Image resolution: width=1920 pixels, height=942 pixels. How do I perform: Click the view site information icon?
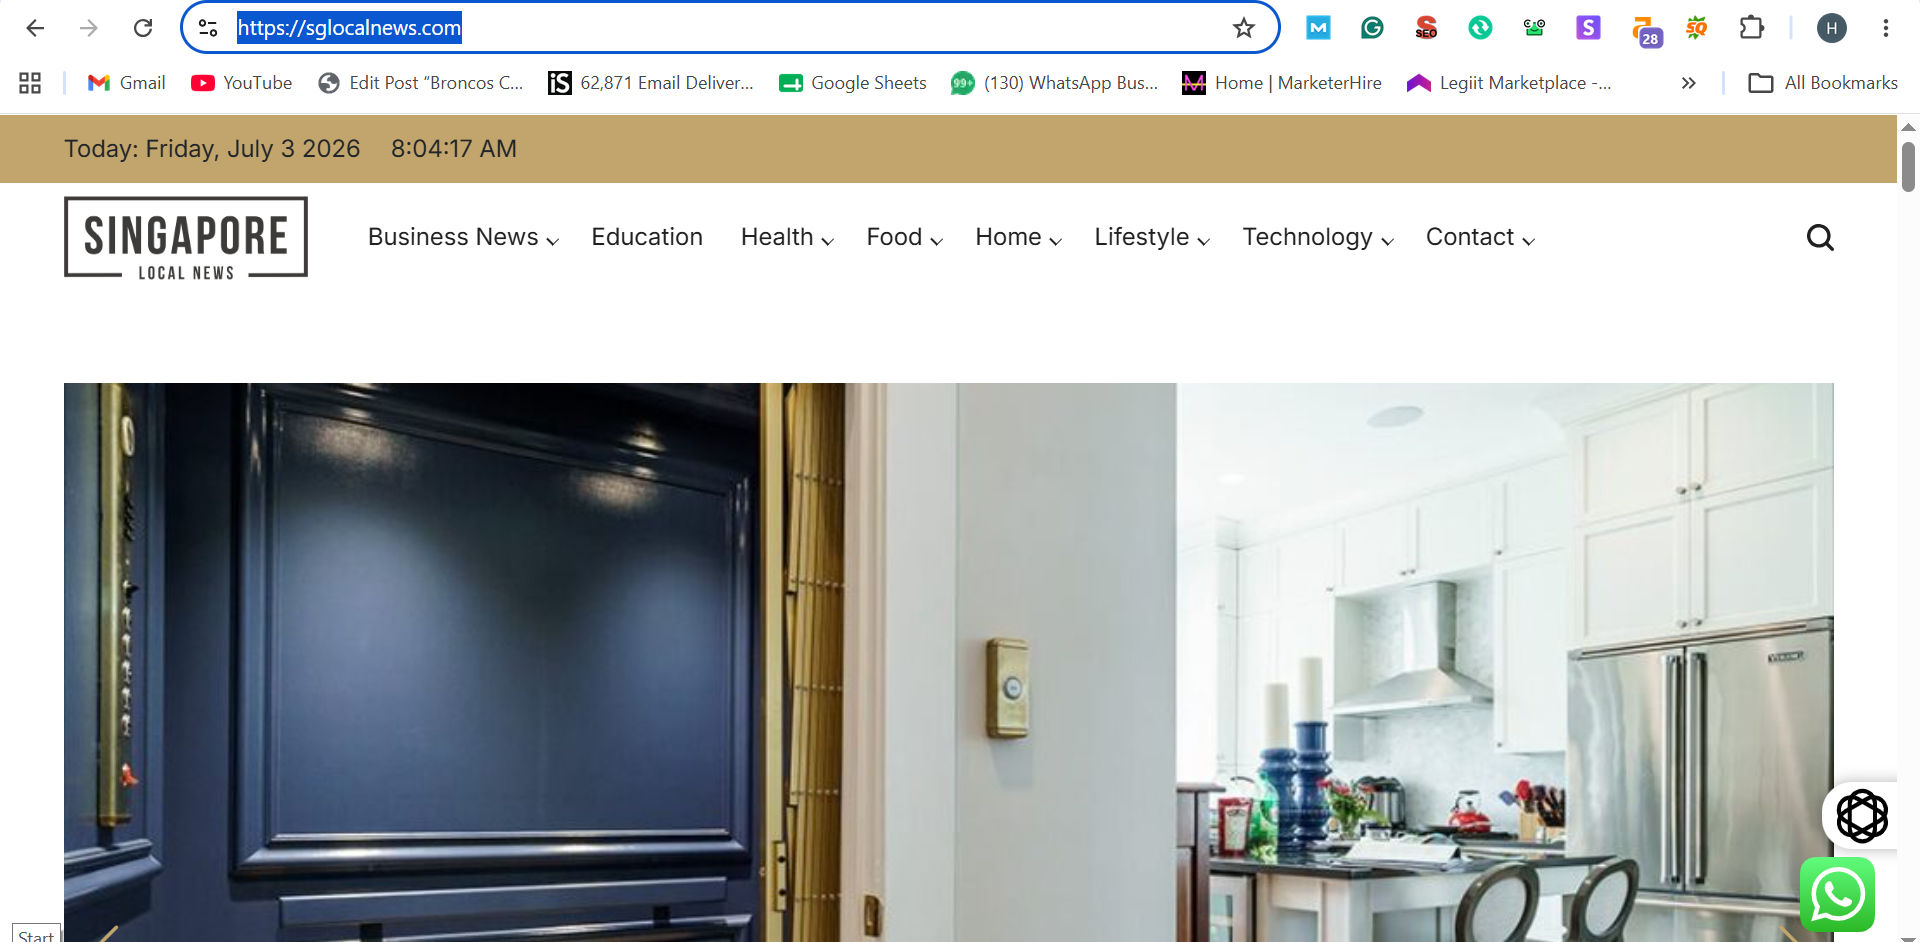click(208, 28)
